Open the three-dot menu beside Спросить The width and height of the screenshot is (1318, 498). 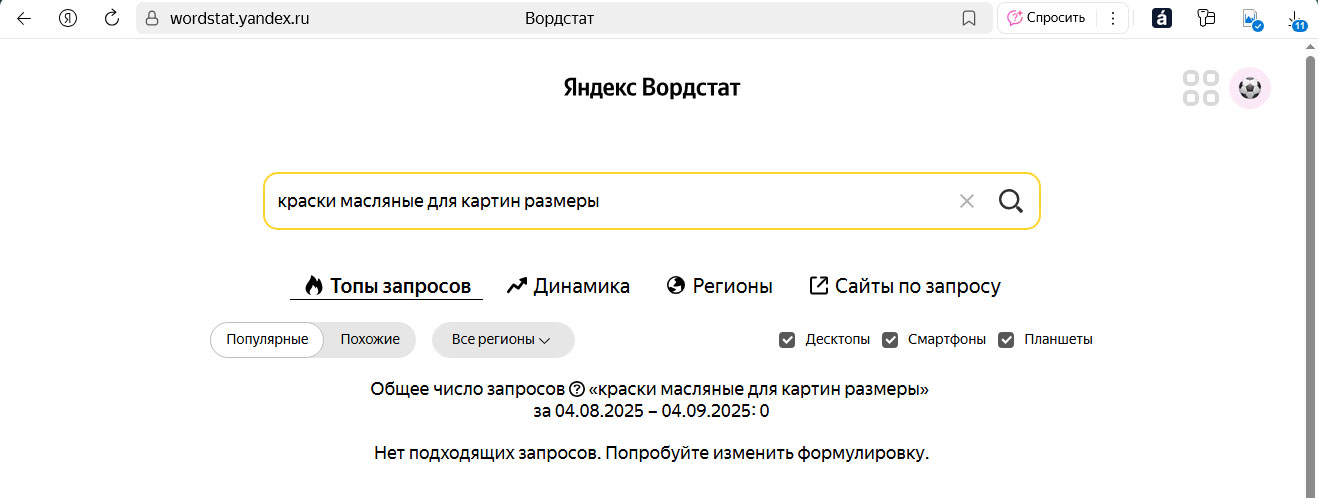pos(1112,18)
